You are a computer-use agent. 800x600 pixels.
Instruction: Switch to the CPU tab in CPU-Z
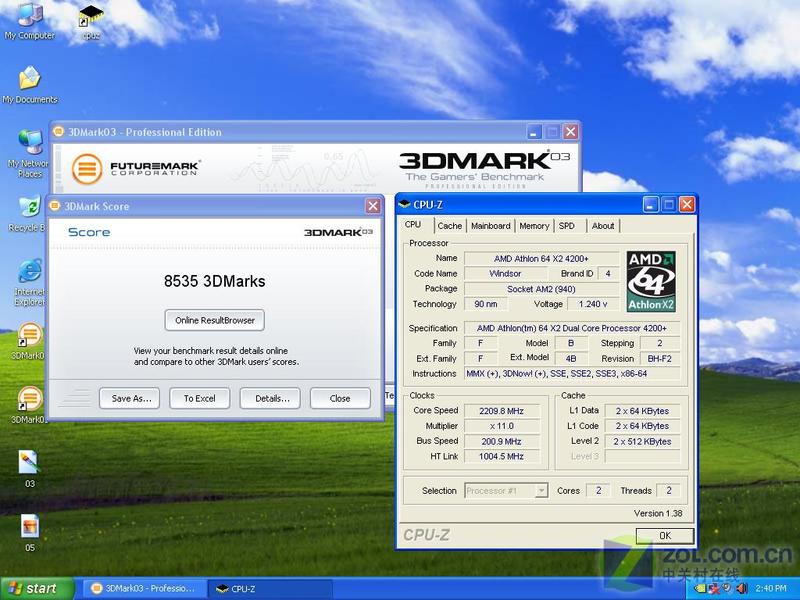pos(413,224)
